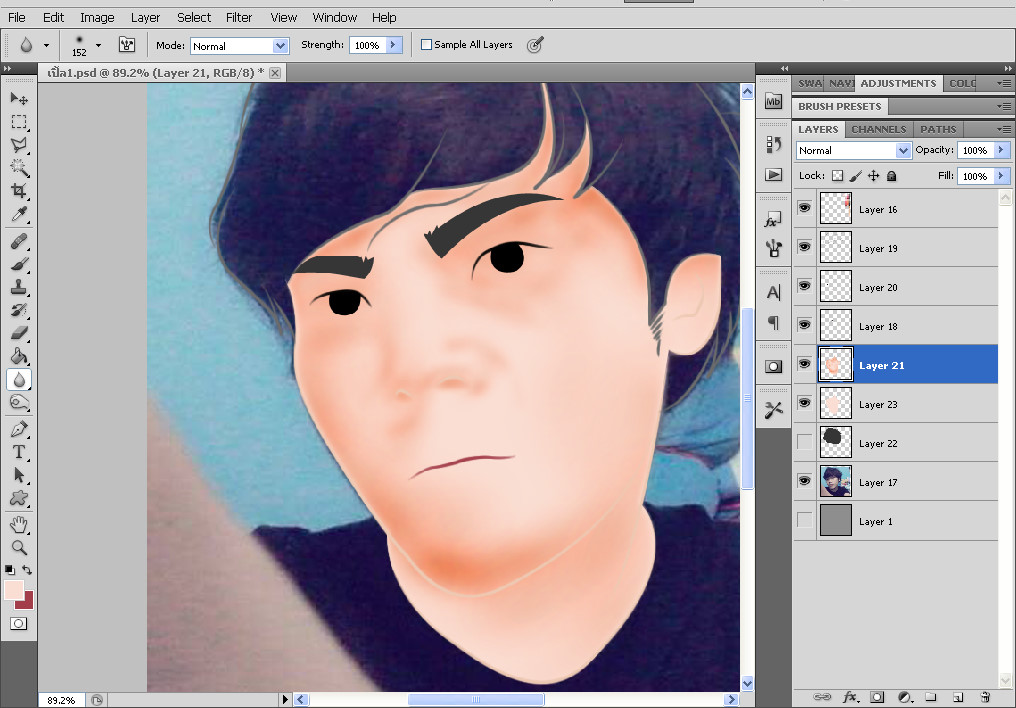
Task: Click the Strength value field
Action: pos(366,46)
